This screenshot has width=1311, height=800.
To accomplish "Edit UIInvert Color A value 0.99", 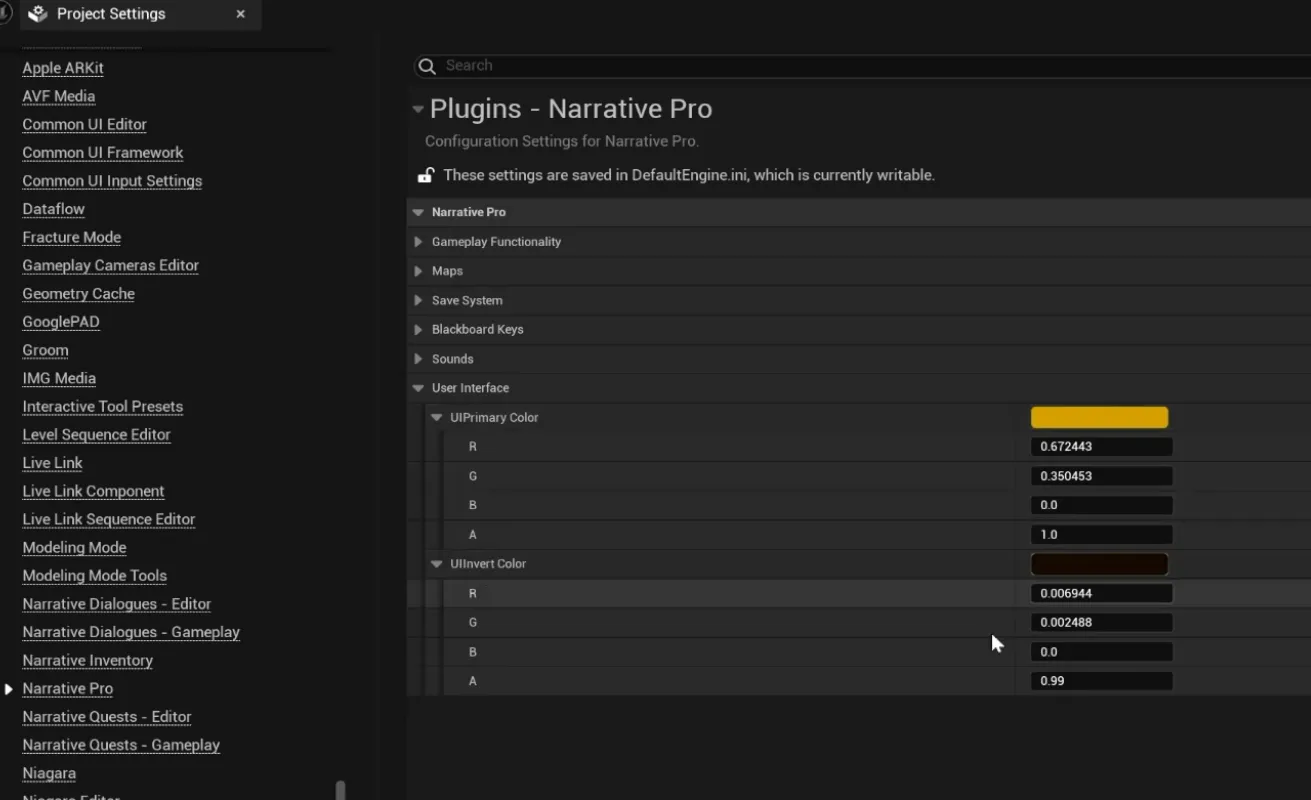I will pyautogui.click(x=1101, y=681).
